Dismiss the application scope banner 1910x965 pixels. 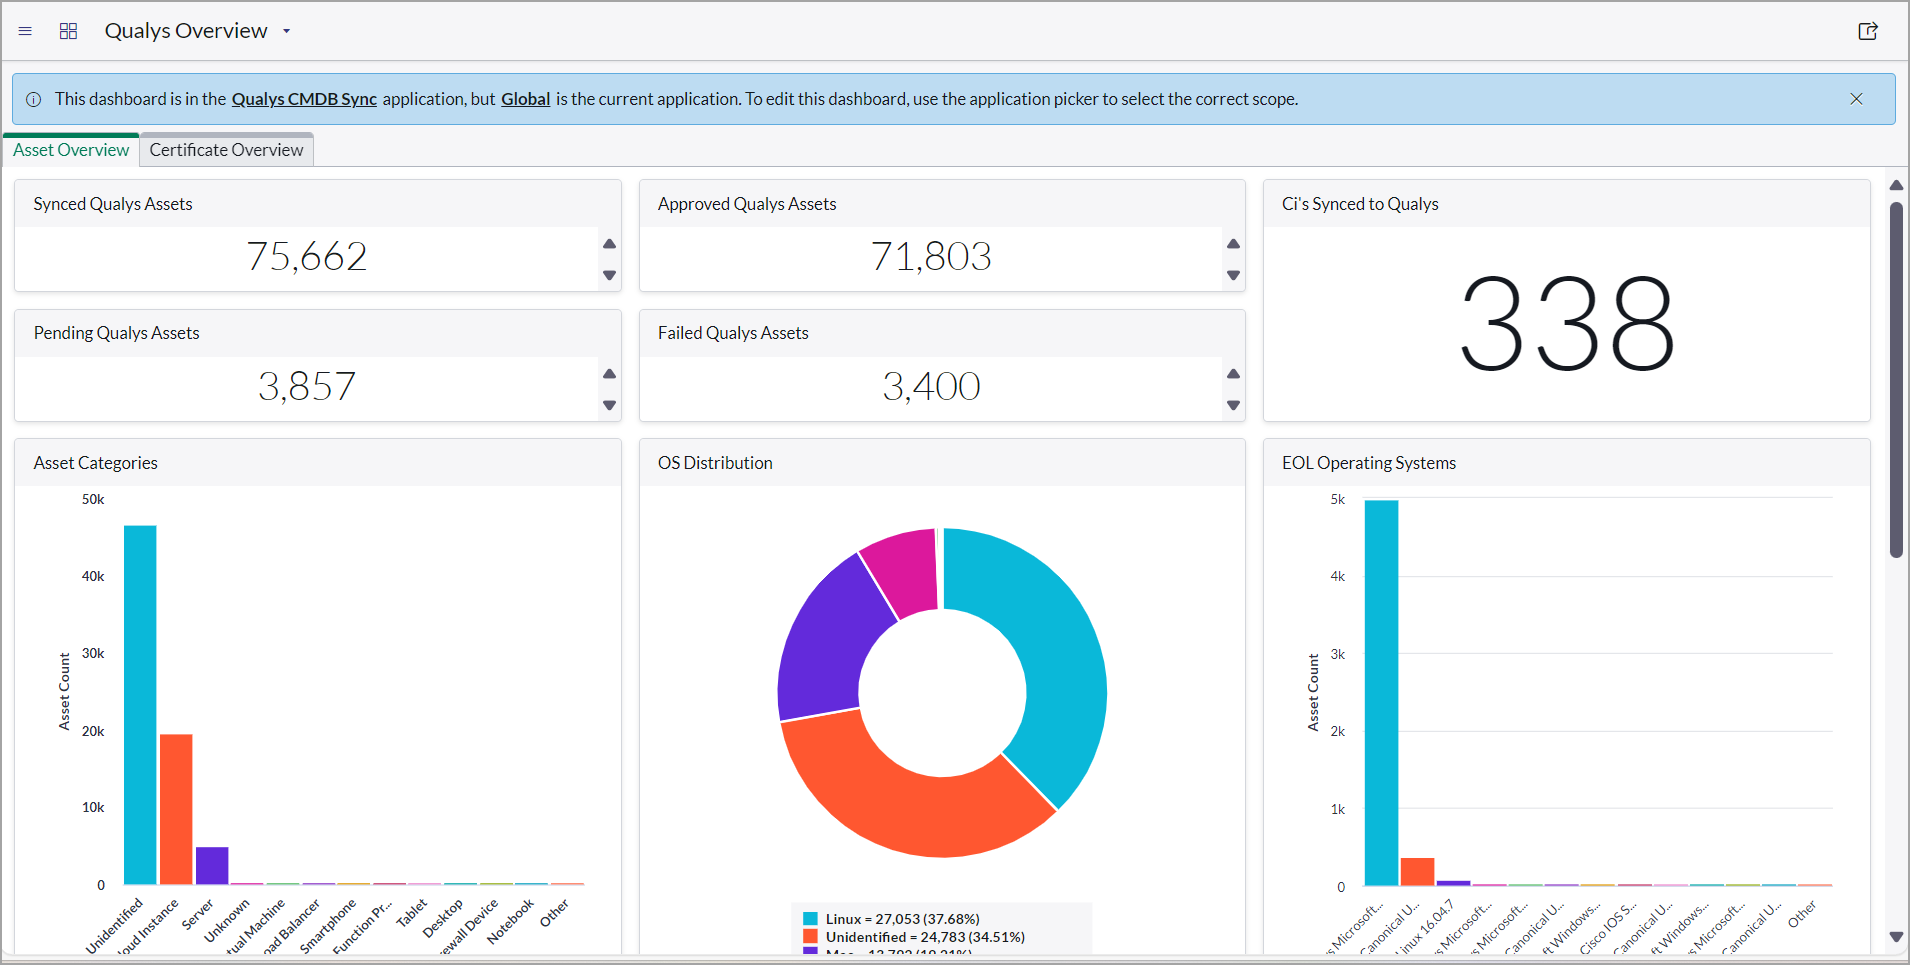(1856, 99)
